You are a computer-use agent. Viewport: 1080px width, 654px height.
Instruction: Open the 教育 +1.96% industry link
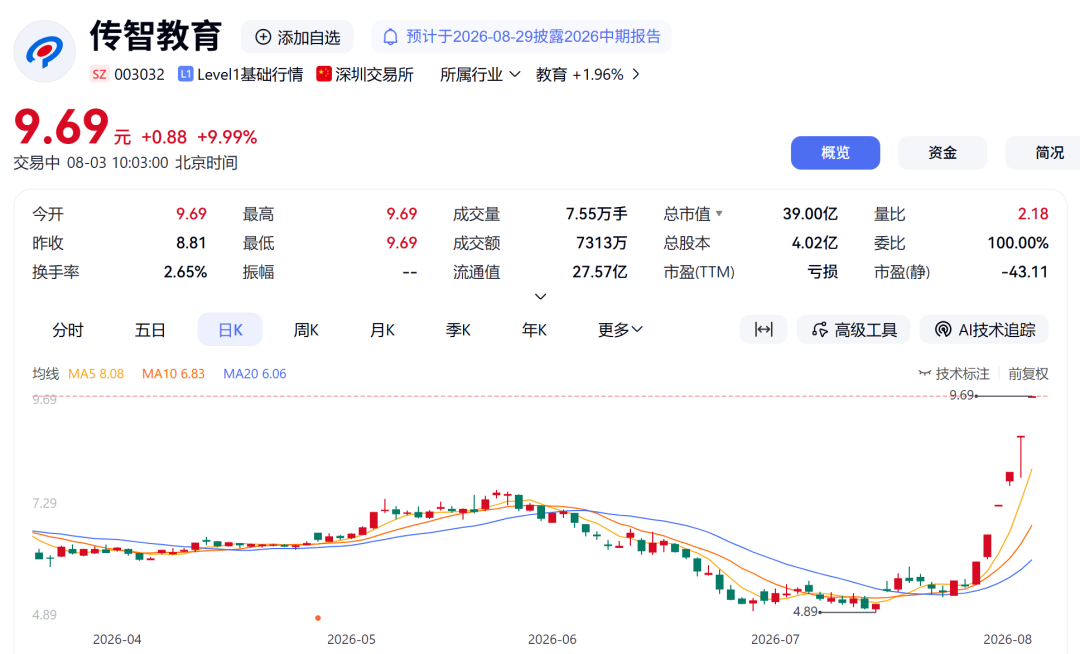588,74
